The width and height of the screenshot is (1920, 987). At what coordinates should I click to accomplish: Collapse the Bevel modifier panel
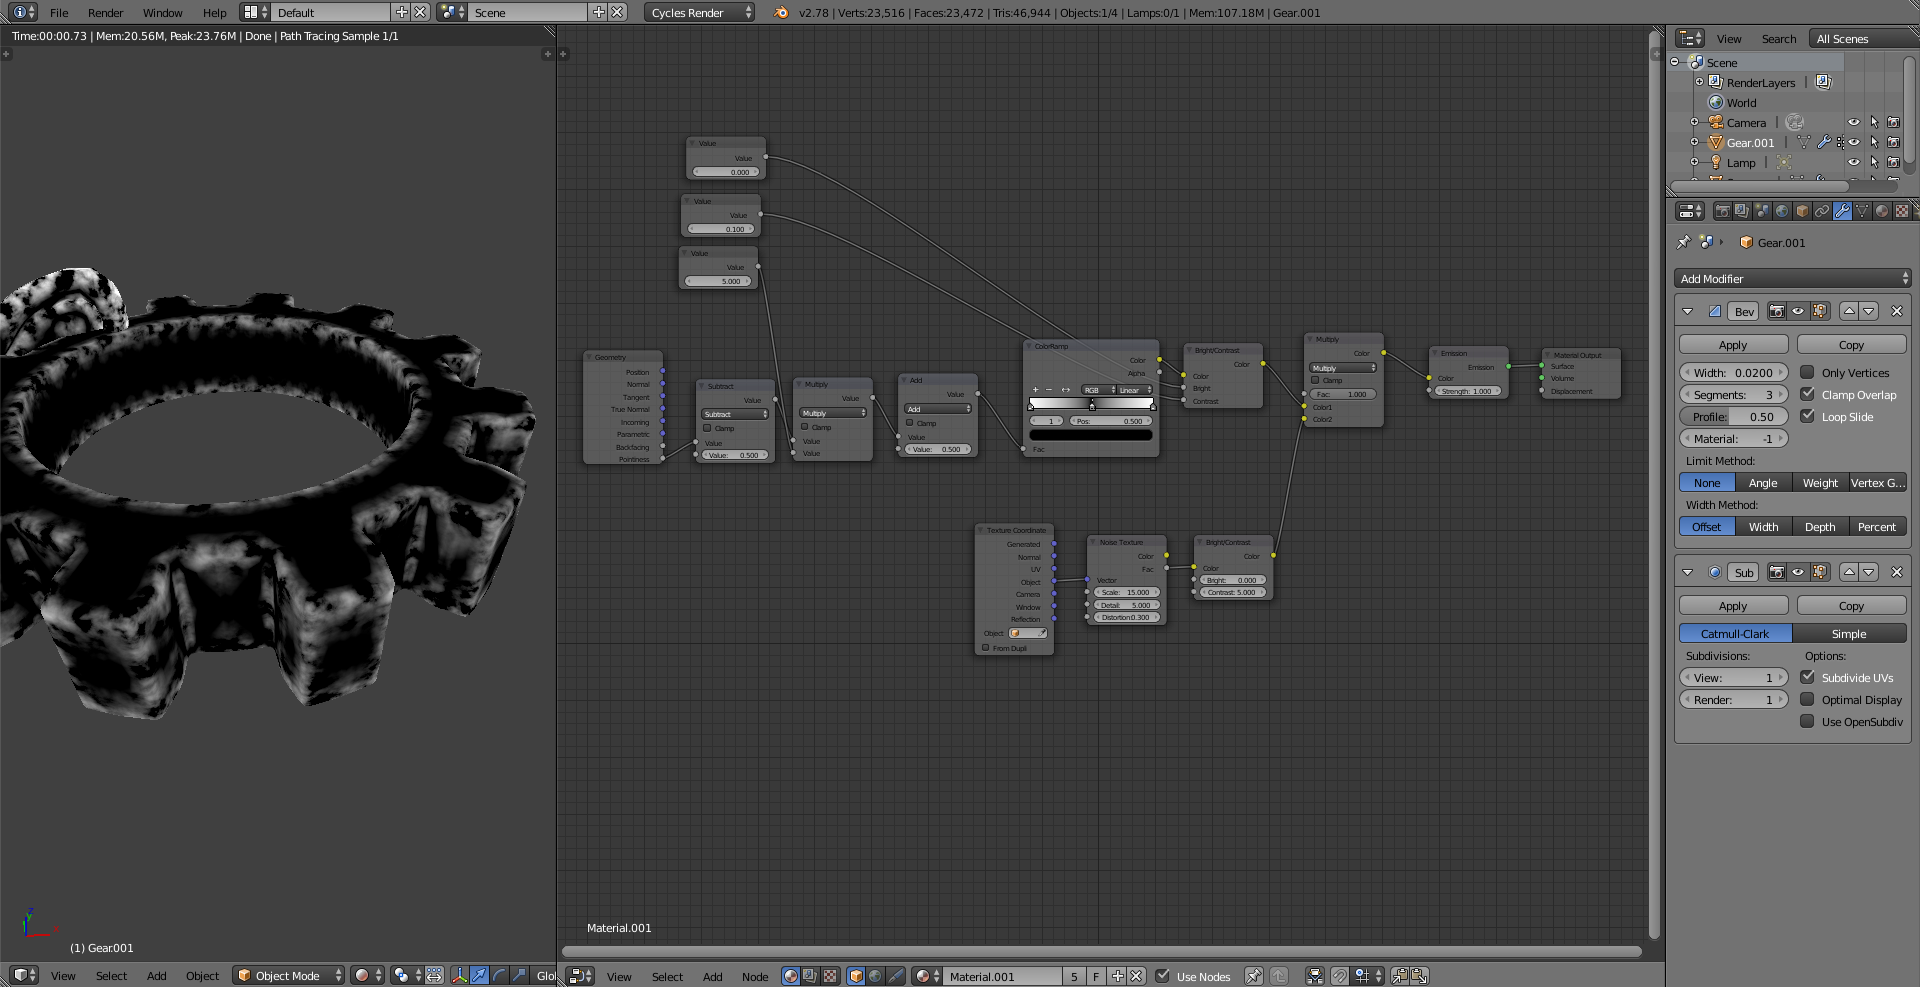[1688, 311]
